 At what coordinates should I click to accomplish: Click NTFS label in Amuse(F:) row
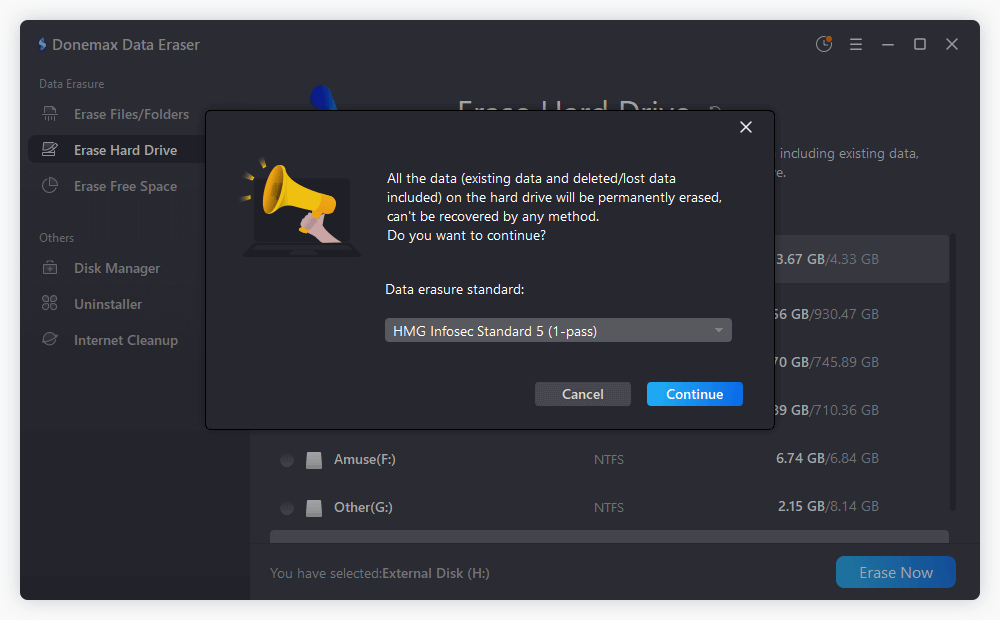[x=608, y=459]
